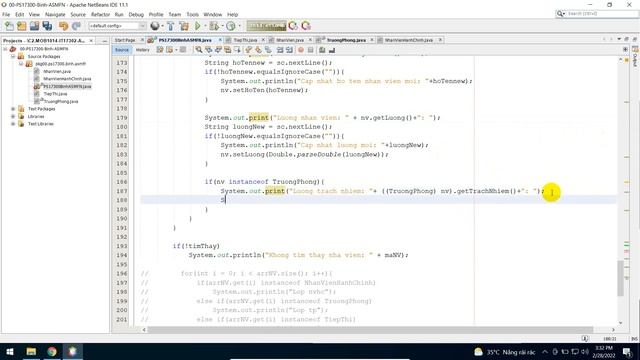Click the Comment icon in editor toolbar
This screenshot has width=640, height=360.
322,50
